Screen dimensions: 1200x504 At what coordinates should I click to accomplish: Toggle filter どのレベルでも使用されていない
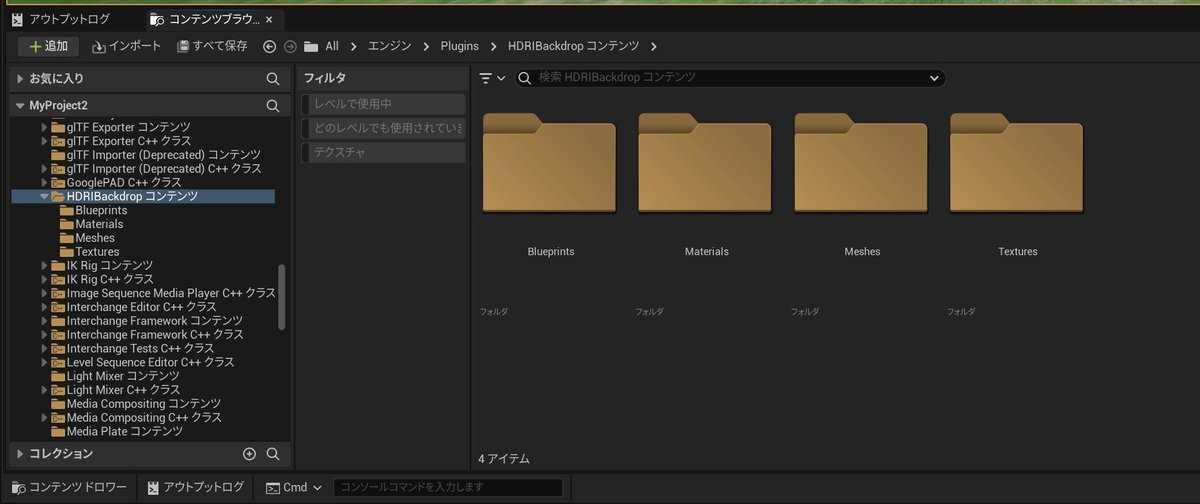click(383, 128)
